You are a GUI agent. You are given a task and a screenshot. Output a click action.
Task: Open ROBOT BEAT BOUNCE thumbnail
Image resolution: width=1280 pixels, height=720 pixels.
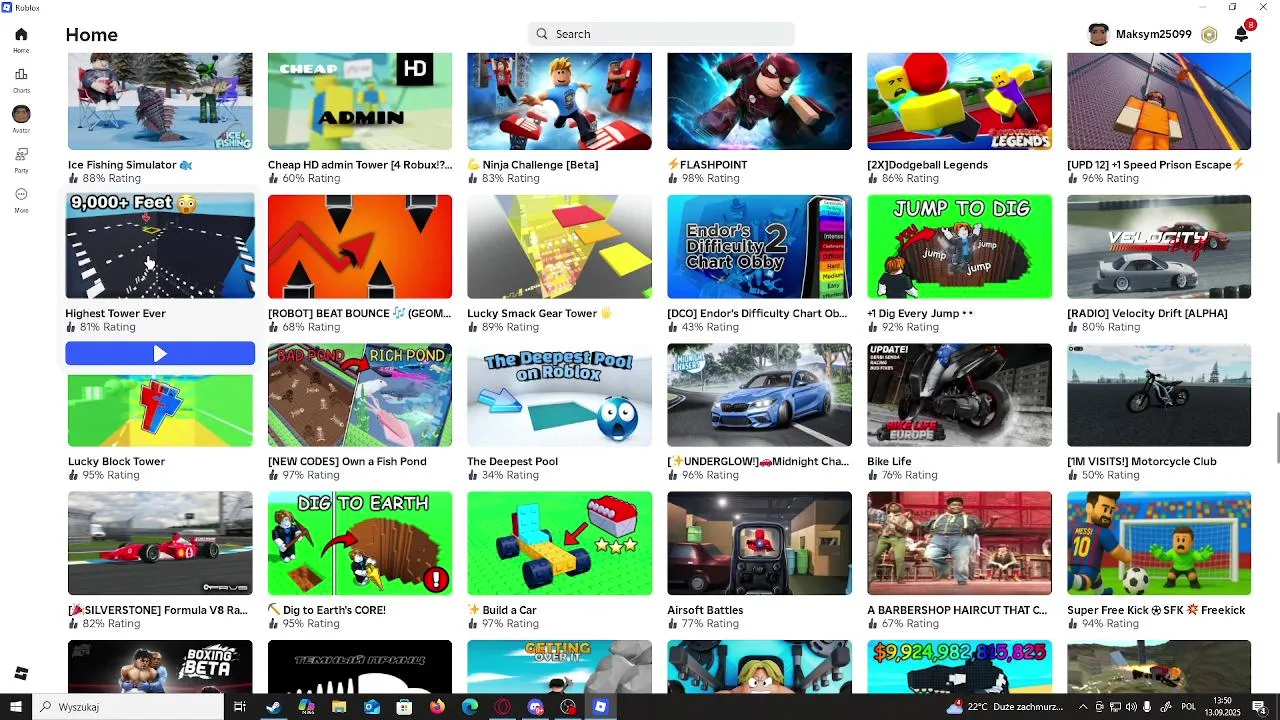click(360, 246)
